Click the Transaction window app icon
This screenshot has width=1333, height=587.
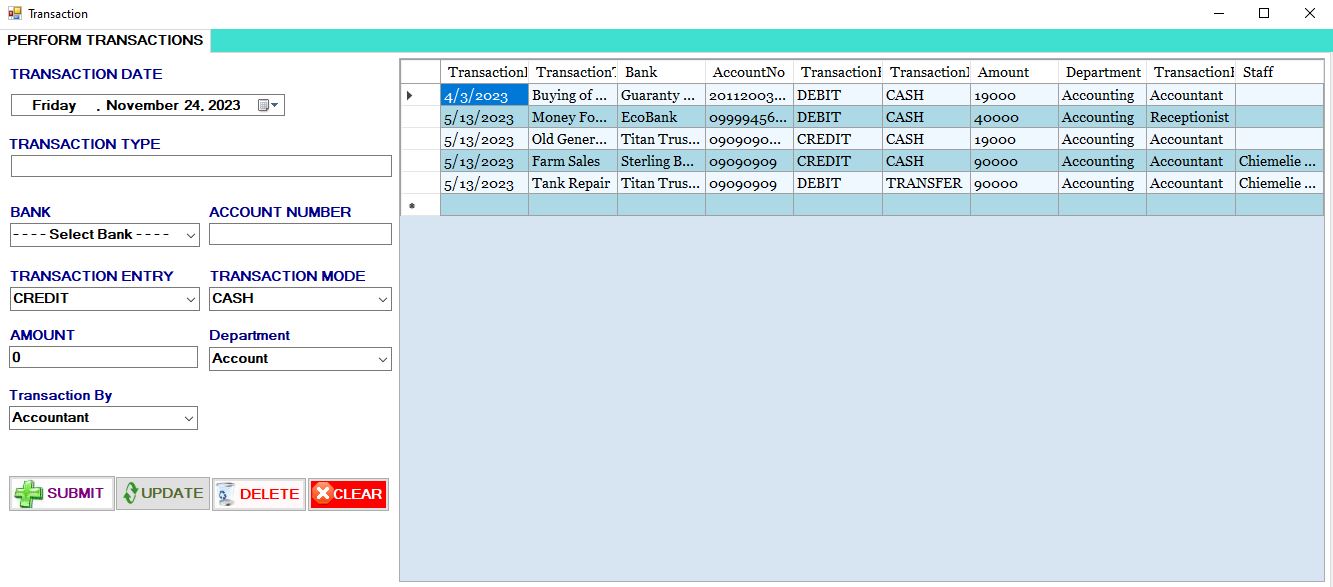[x=15, y=14]
